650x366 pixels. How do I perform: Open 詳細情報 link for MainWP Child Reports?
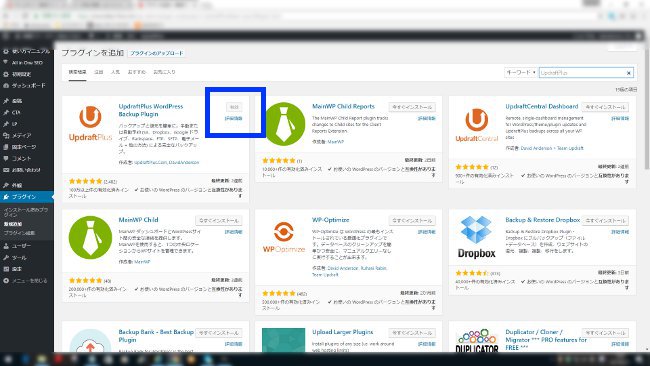click(427, 119)
